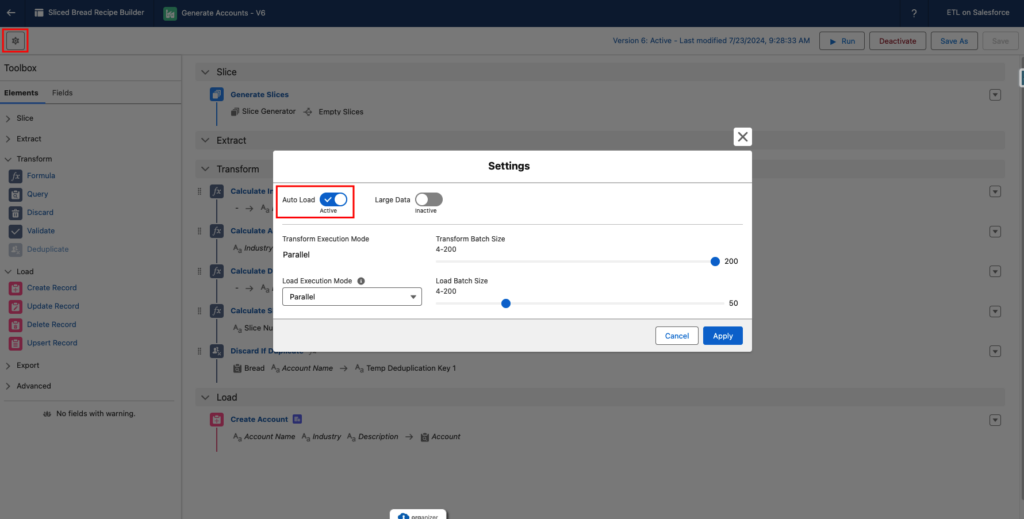This screenshot has width=1024, height=519.
Task: Select the Discard tool icon
Action: pos(17,213)
